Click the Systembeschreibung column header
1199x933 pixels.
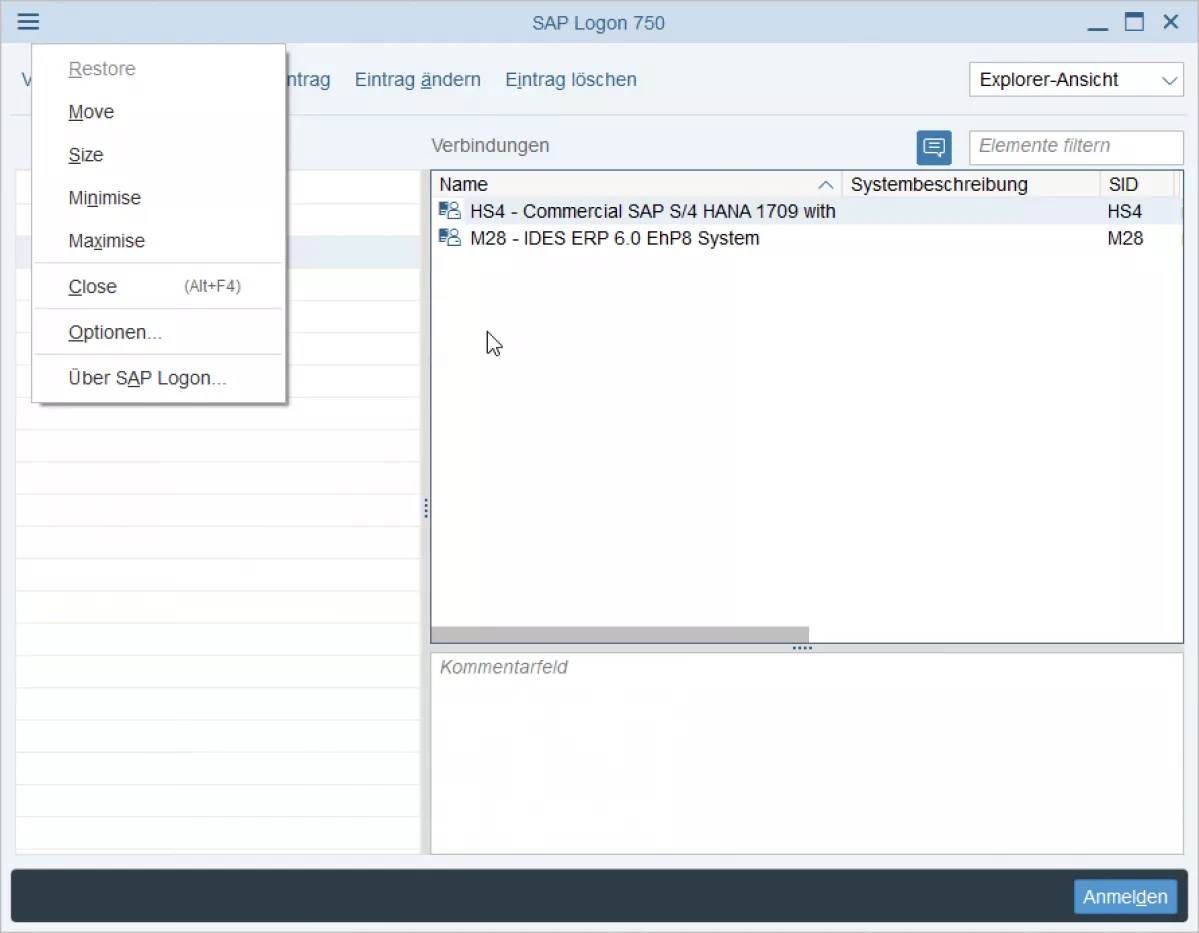[971, 184]
